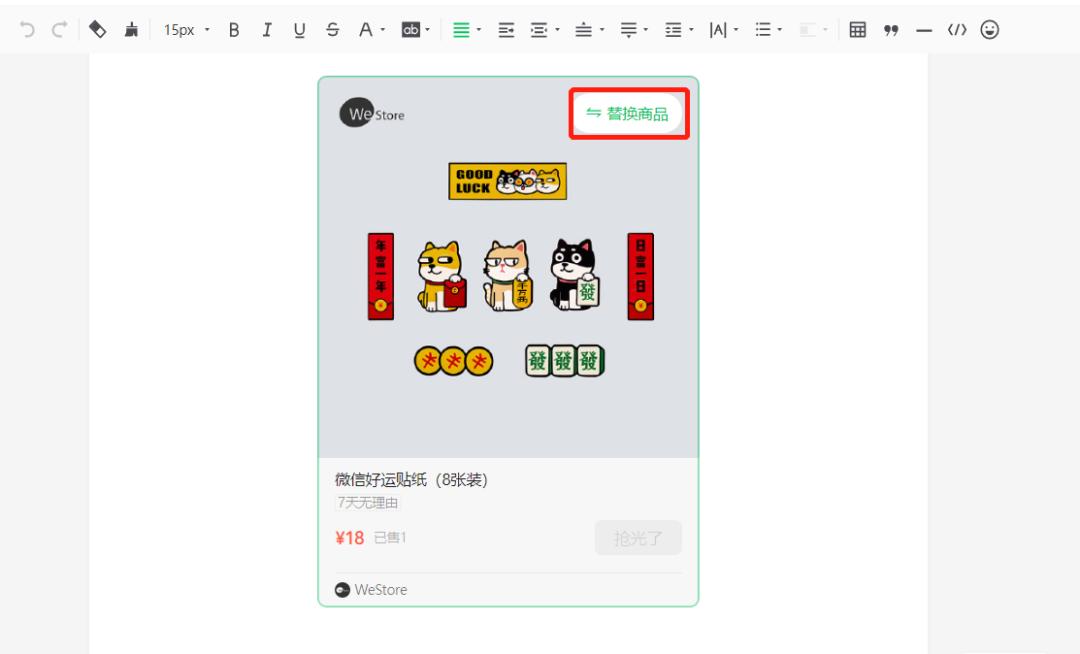Open the emoji picker
This screenshot has height=654, width=1080.
990,30
